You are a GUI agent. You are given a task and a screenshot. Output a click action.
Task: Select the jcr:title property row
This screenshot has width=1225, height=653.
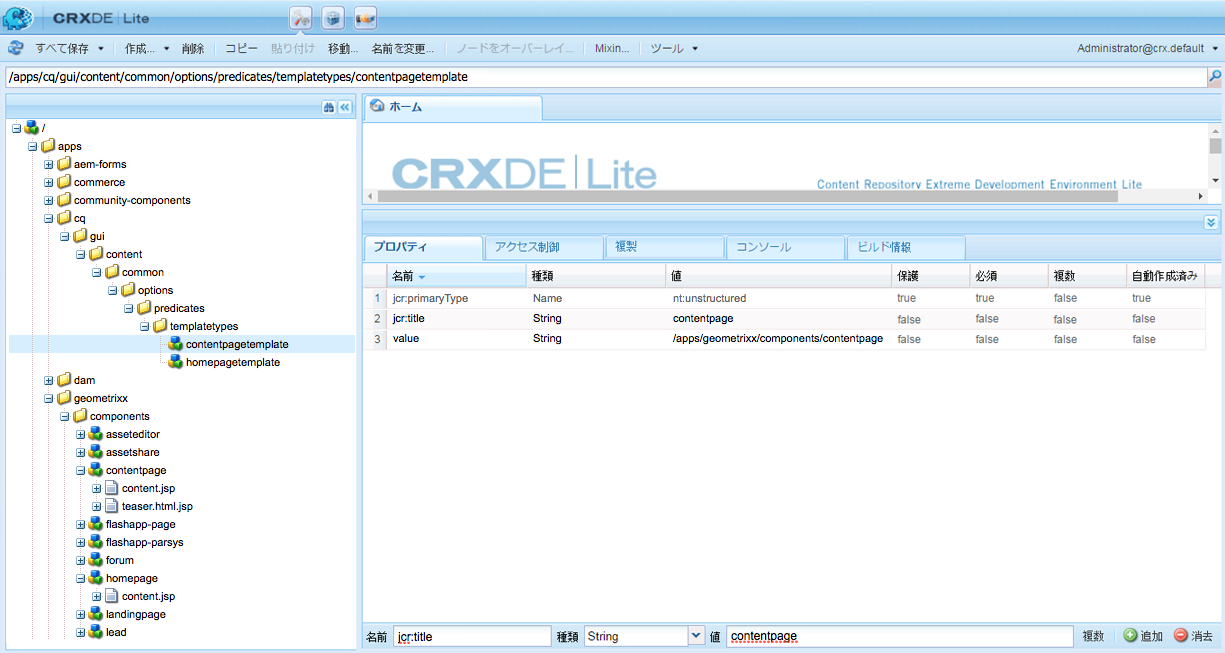(784, 319)
